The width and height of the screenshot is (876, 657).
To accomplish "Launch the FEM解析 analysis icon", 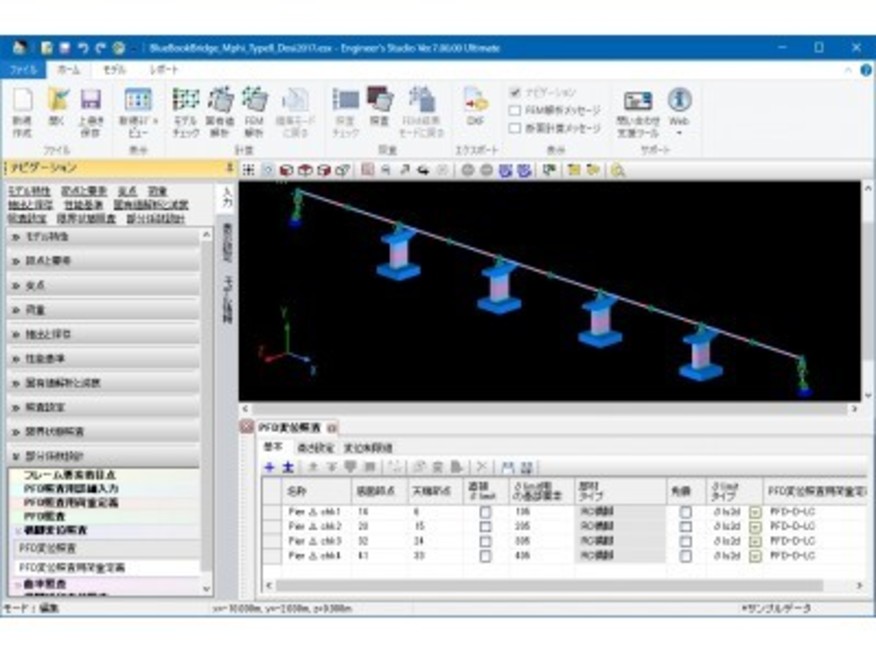I will pyautogui.click(x=255, y=101).
